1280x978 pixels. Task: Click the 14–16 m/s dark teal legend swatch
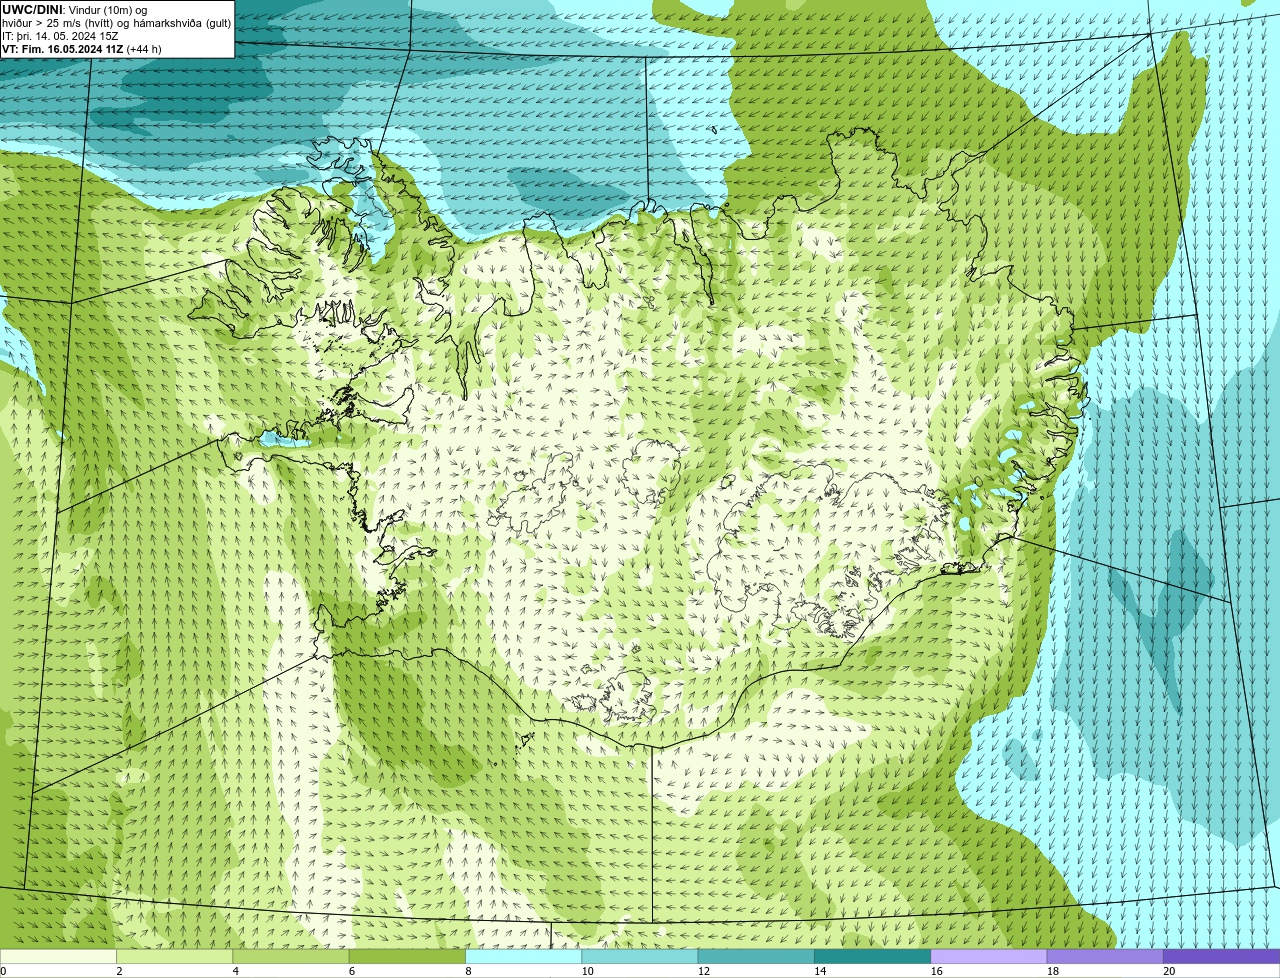(873, 956)
